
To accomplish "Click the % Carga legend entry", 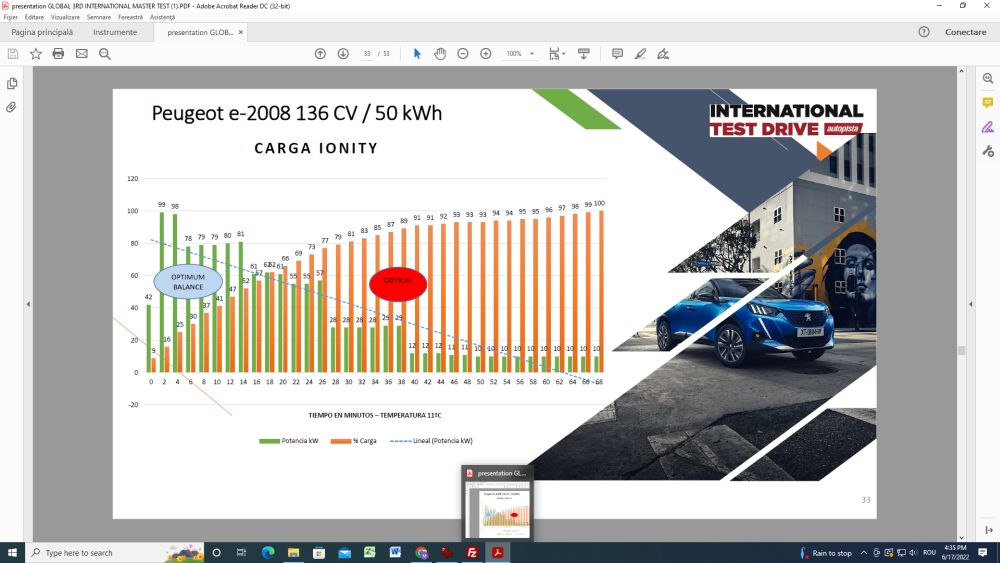I will (x=353, y=441).
